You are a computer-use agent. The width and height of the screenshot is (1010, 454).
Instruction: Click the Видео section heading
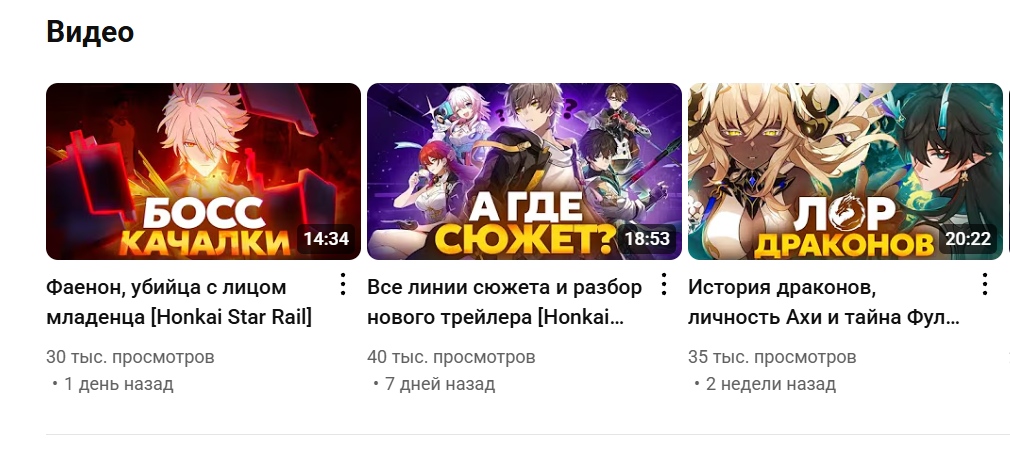(90, 32)
